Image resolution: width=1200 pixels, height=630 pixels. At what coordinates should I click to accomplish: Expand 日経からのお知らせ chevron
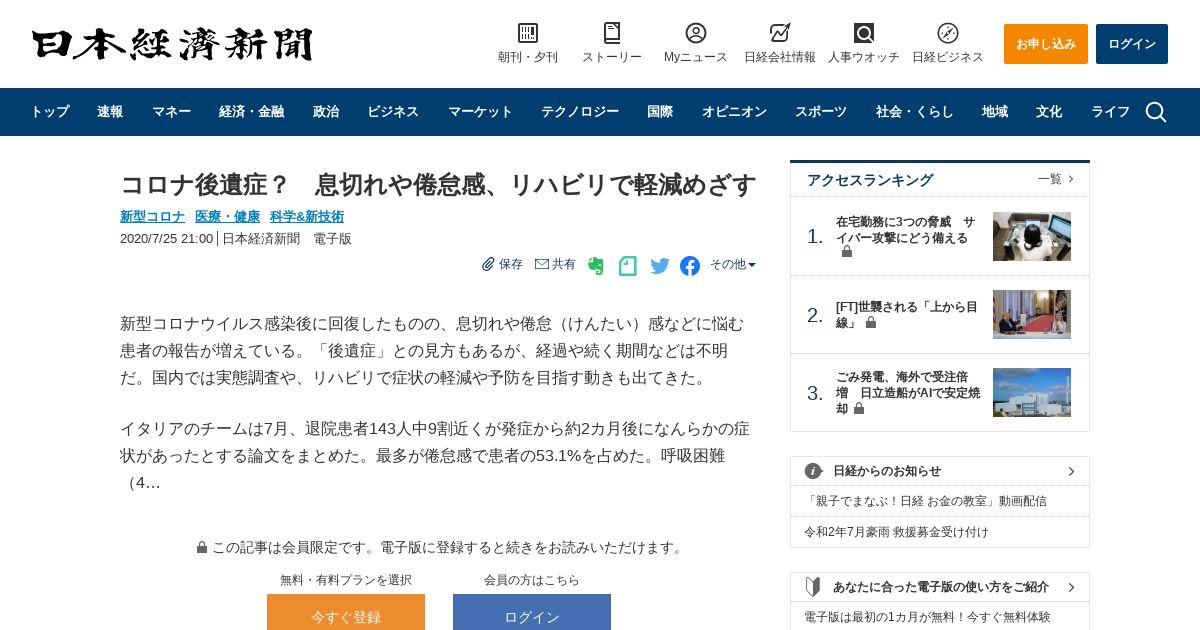point(1071,471)
